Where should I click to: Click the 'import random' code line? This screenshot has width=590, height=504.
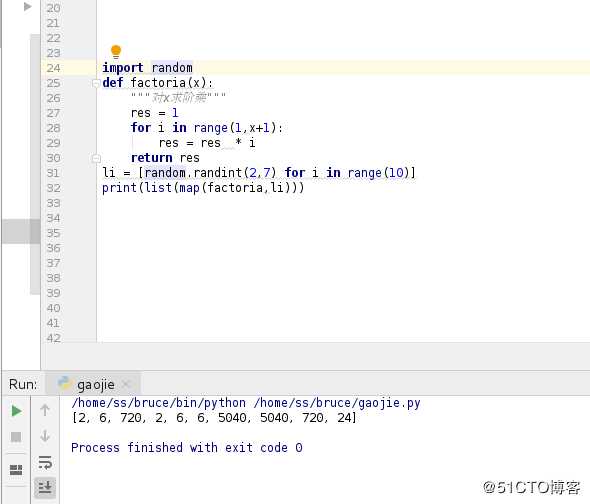[x=148, y=68]
